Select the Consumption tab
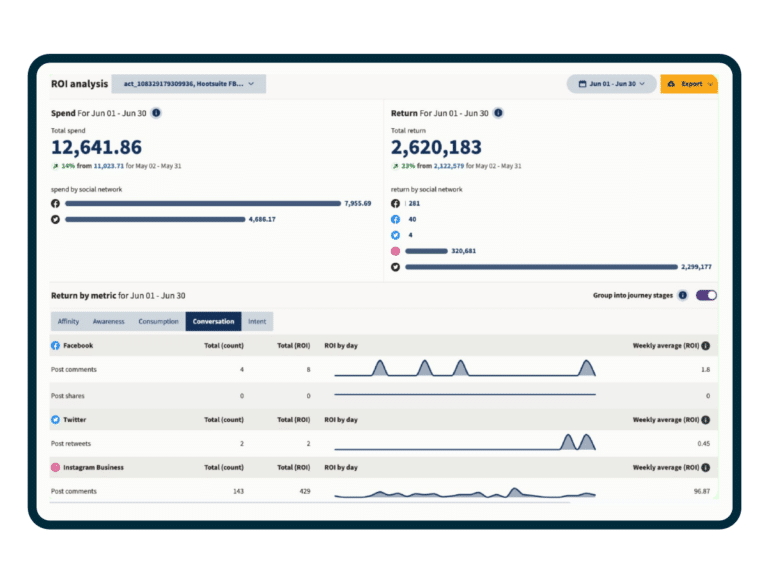The height and width of the screenshot is (576, 768). [x=158, y=322]
